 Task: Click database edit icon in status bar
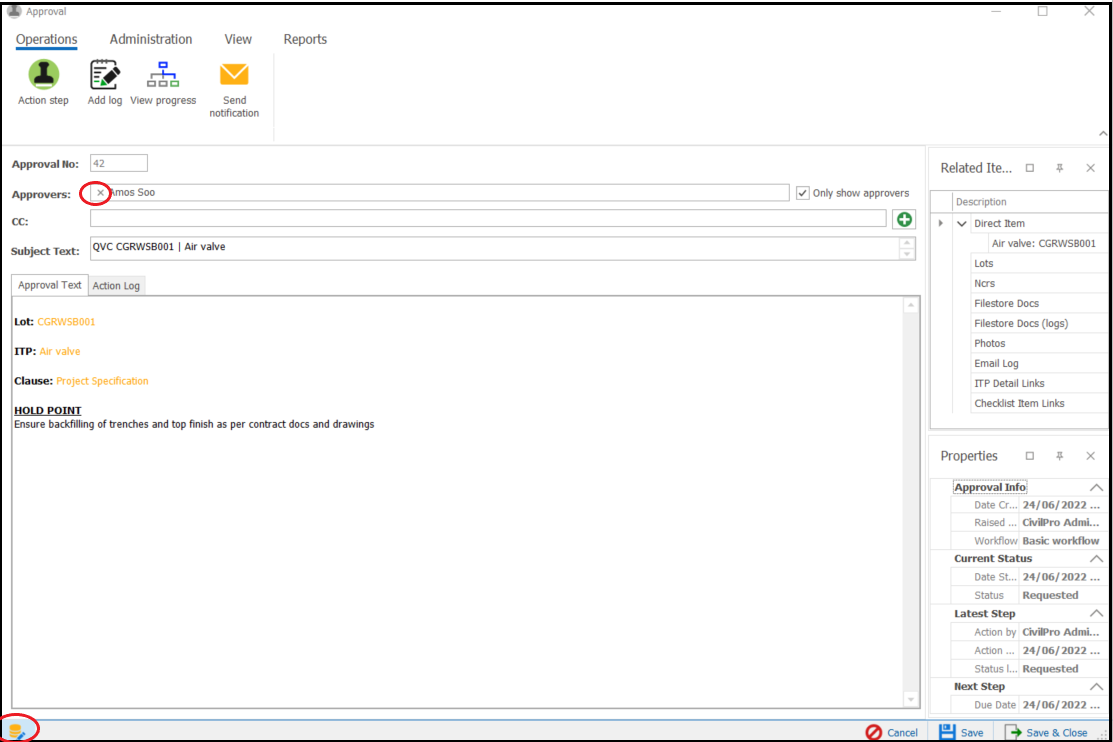17,732
